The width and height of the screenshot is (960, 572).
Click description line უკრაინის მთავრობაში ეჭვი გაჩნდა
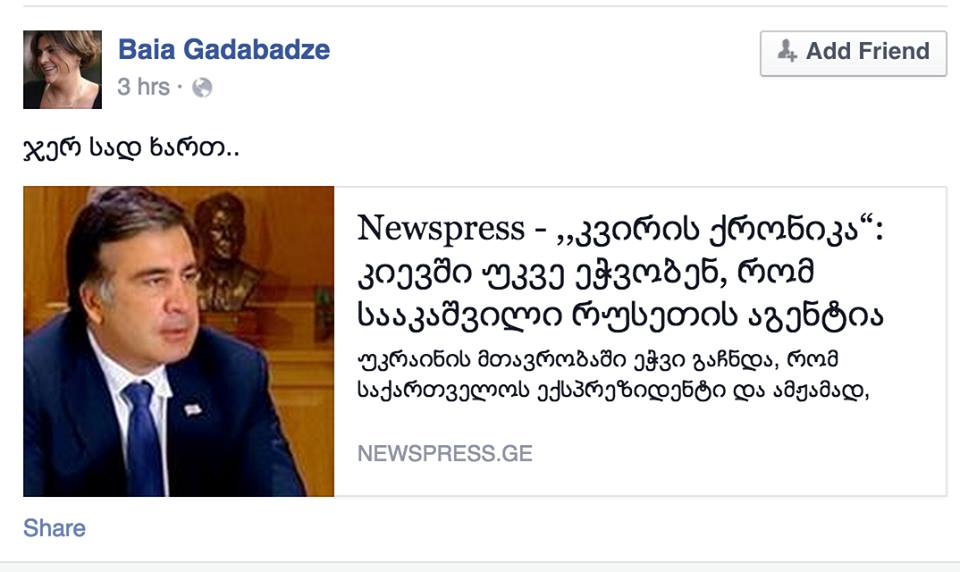click(598, 360)
